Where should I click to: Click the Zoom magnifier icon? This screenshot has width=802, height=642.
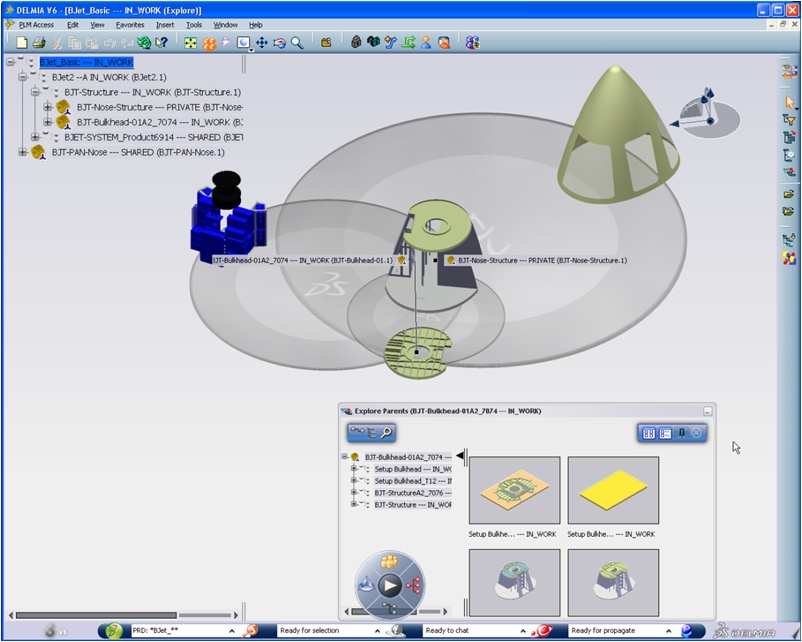pos(297,43)
